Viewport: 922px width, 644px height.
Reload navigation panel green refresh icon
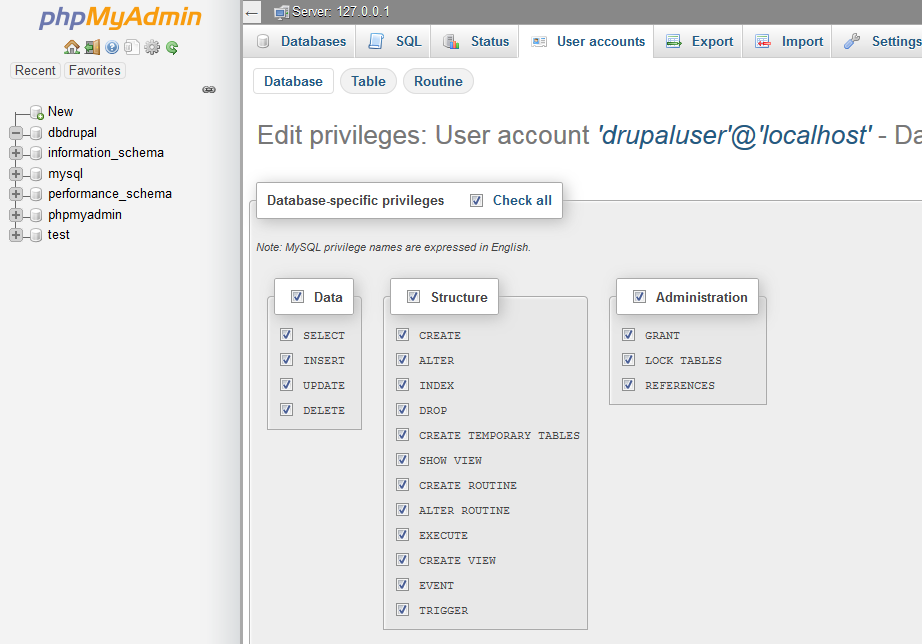[x=172, y=47]
